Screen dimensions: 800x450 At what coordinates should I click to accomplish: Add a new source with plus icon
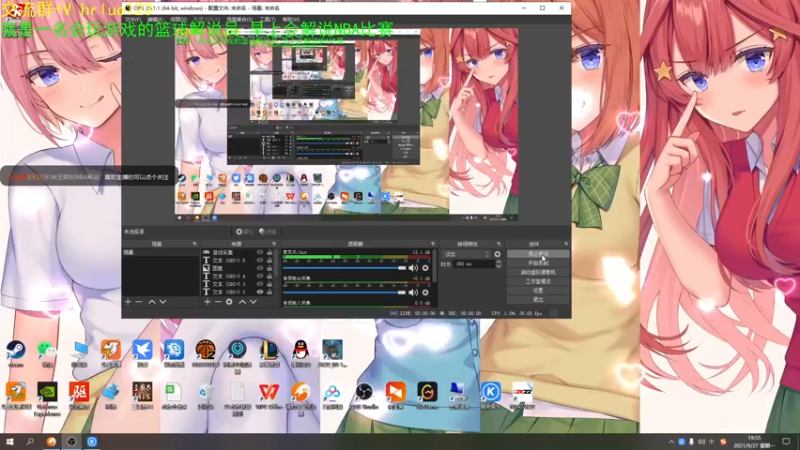click(x=207, y=302)
